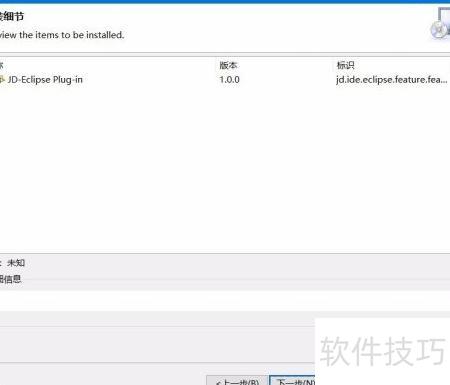Click the 详细信息 section label
This screenshot has width=450, height=385.
pos(10,279)
